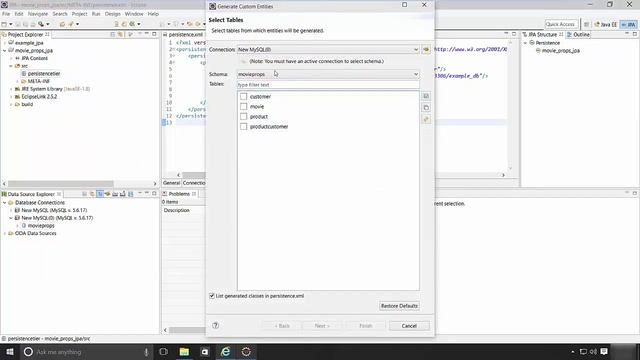Screen dimensions: 640x360
Task: Click the Project Explorer horizontal scrollbar
Action: (x=60, y=184)
